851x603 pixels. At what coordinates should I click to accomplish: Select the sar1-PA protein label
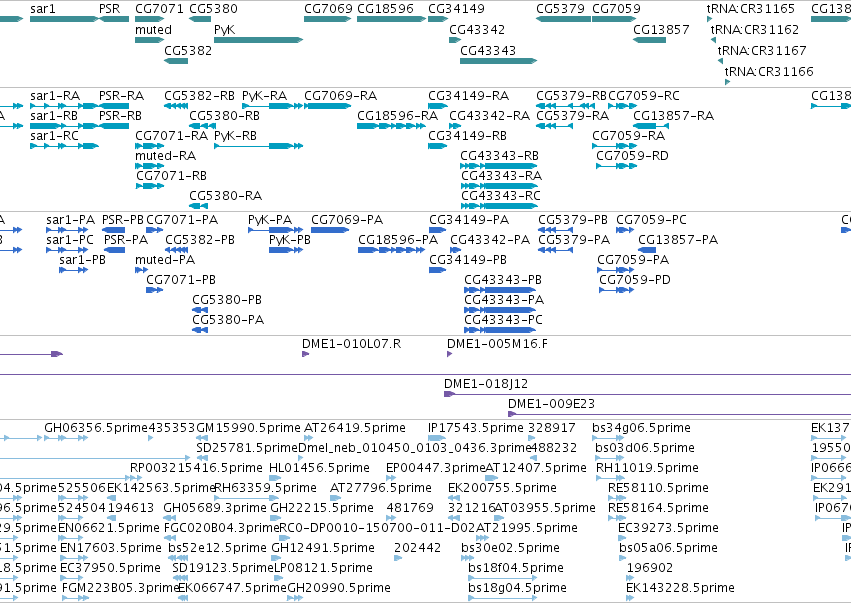[70, 220]
